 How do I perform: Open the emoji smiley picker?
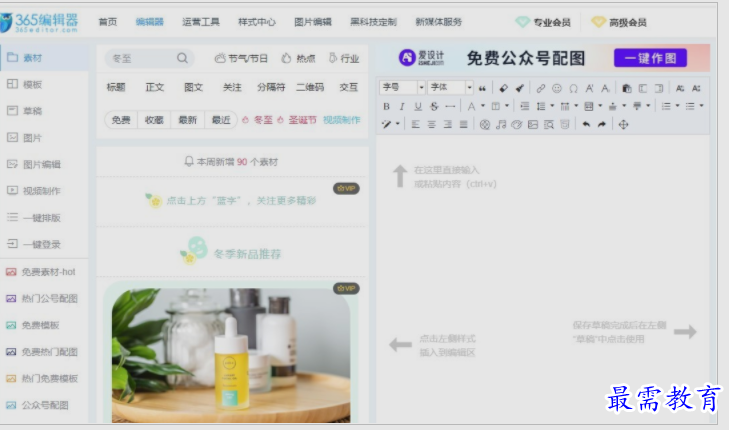[x=557, y=88]
